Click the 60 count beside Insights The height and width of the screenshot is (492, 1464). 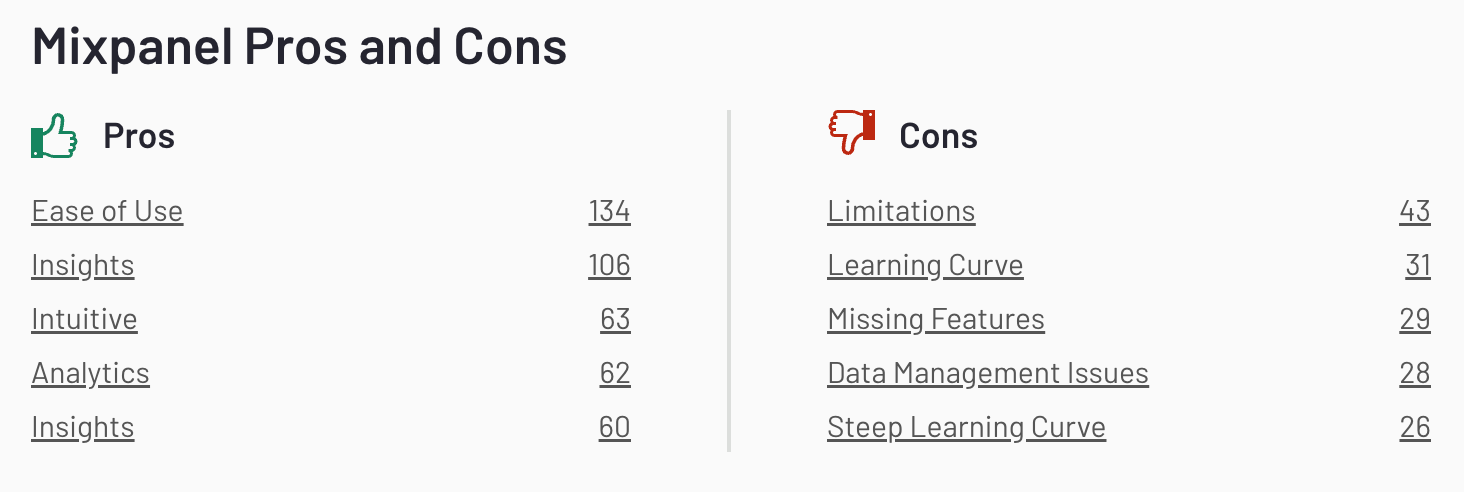615,428
